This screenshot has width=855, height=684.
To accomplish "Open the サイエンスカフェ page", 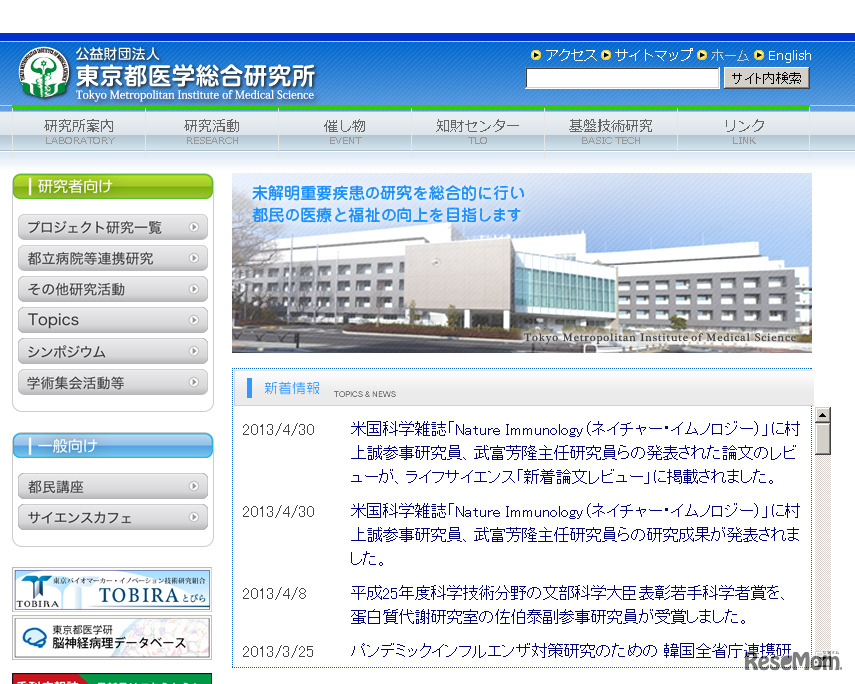I will pyautogui.click(x=112, y=517).
